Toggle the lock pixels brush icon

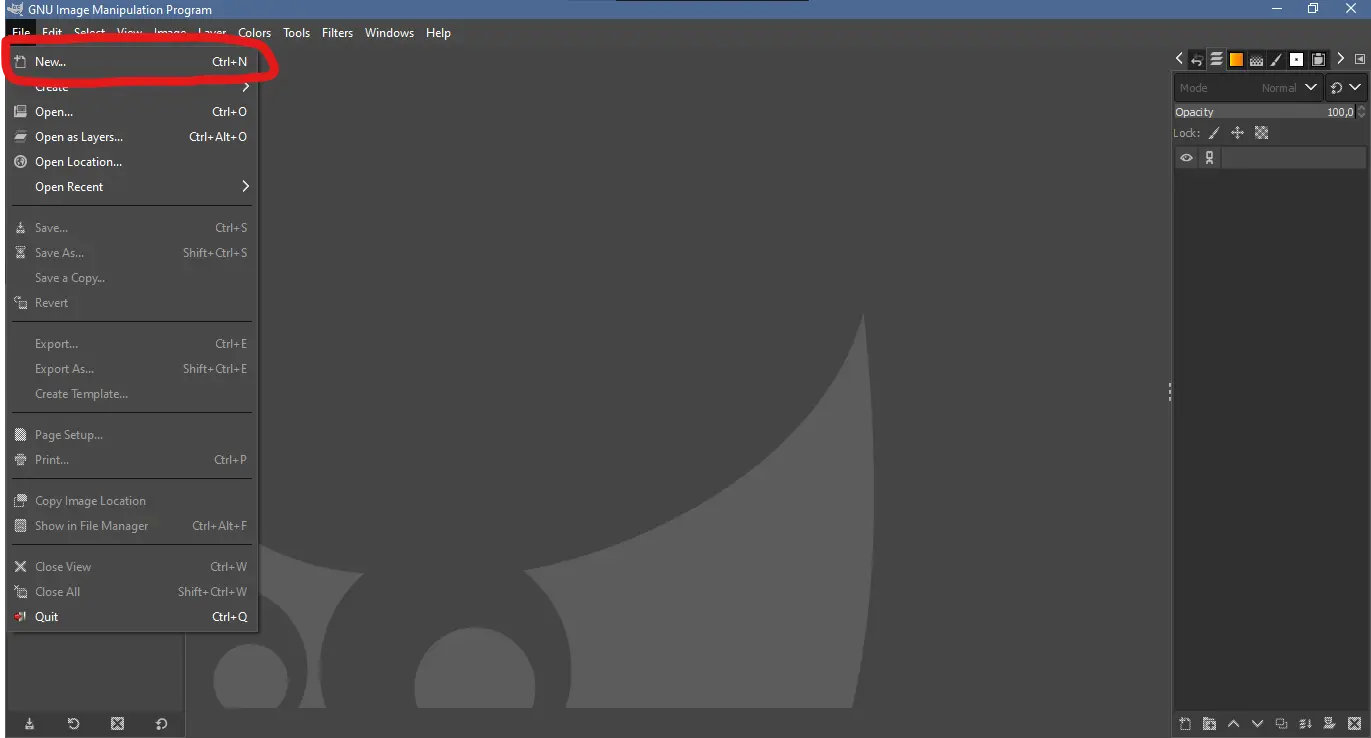coord(1214,133)
